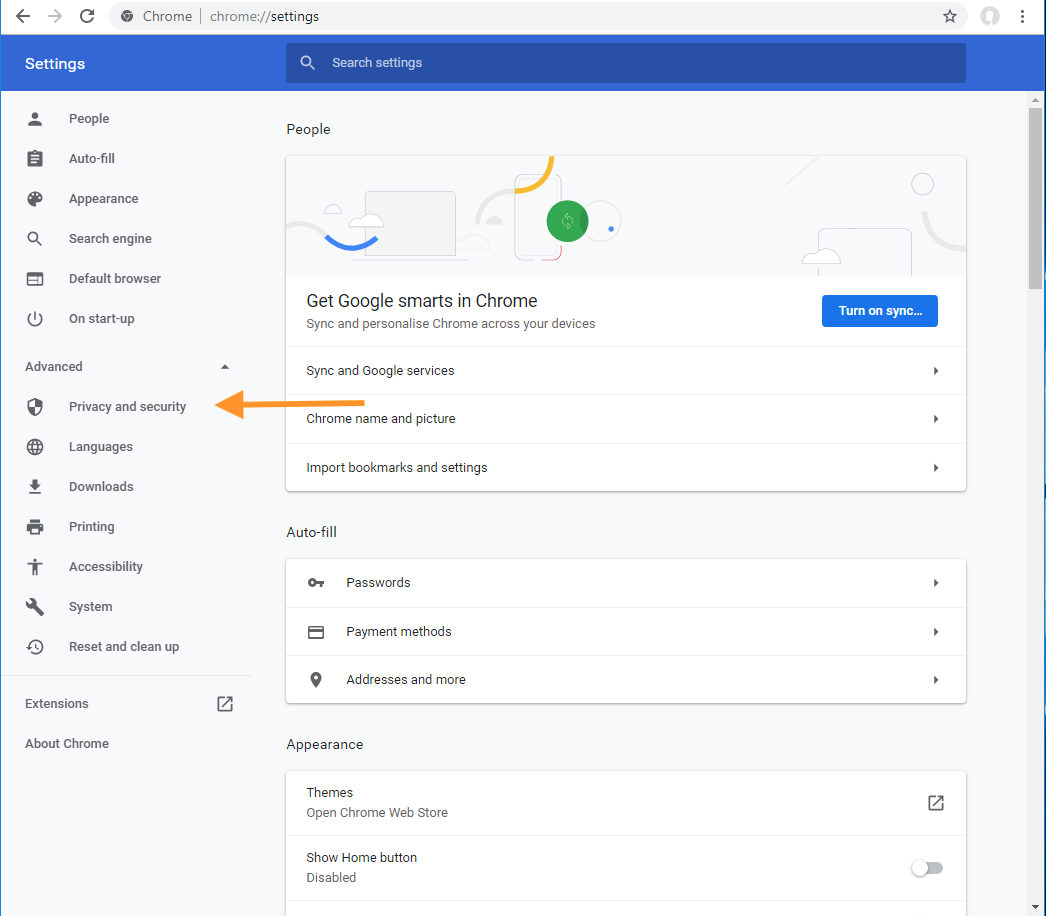Click the Appearance palette icon
The width and height of the screenshot is (1046, 916).
(35, 199)
